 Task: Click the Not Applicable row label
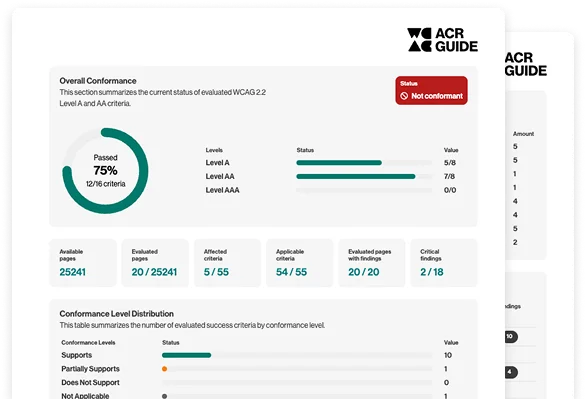(85, 396)
